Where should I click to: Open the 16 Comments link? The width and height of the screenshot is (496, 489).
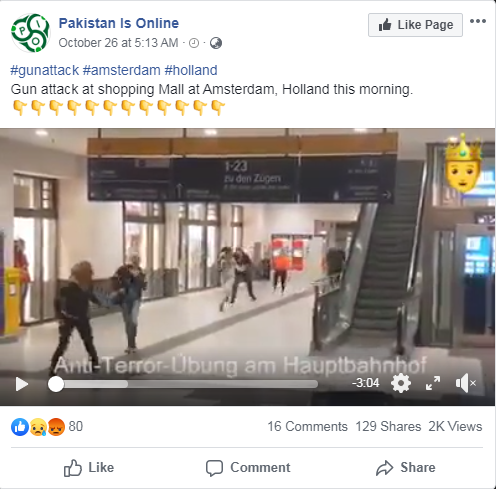[307, 426]
